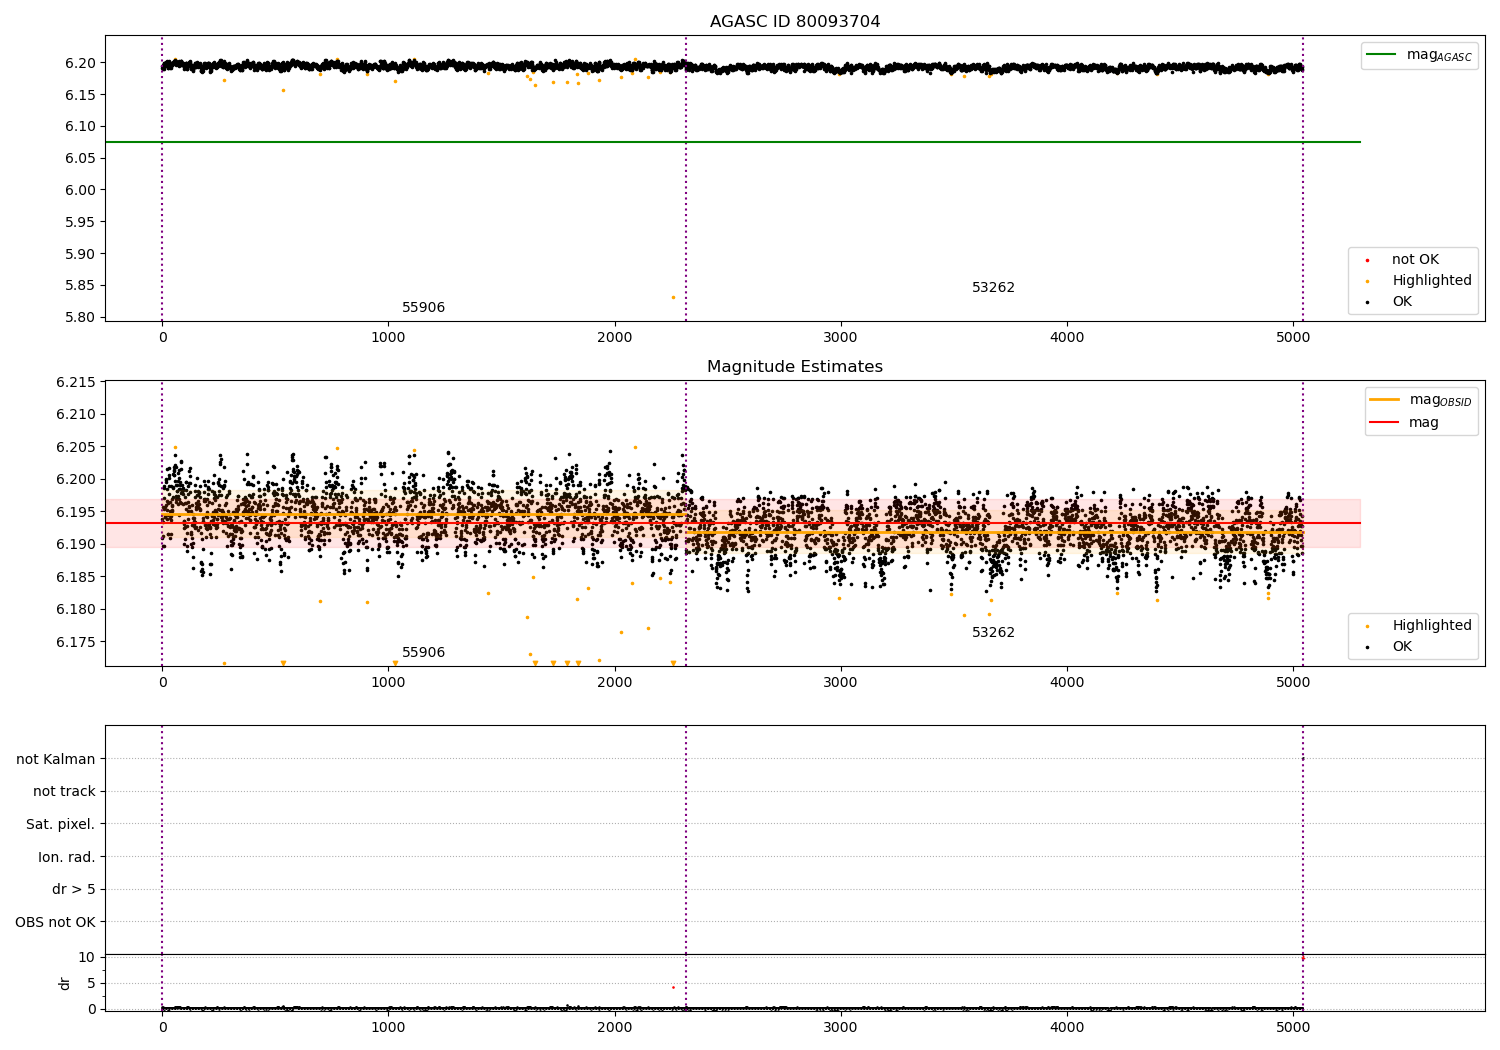Screen dimensions: 1500x1050
Task: Click the 'not track' axis label
Action: 64,792
